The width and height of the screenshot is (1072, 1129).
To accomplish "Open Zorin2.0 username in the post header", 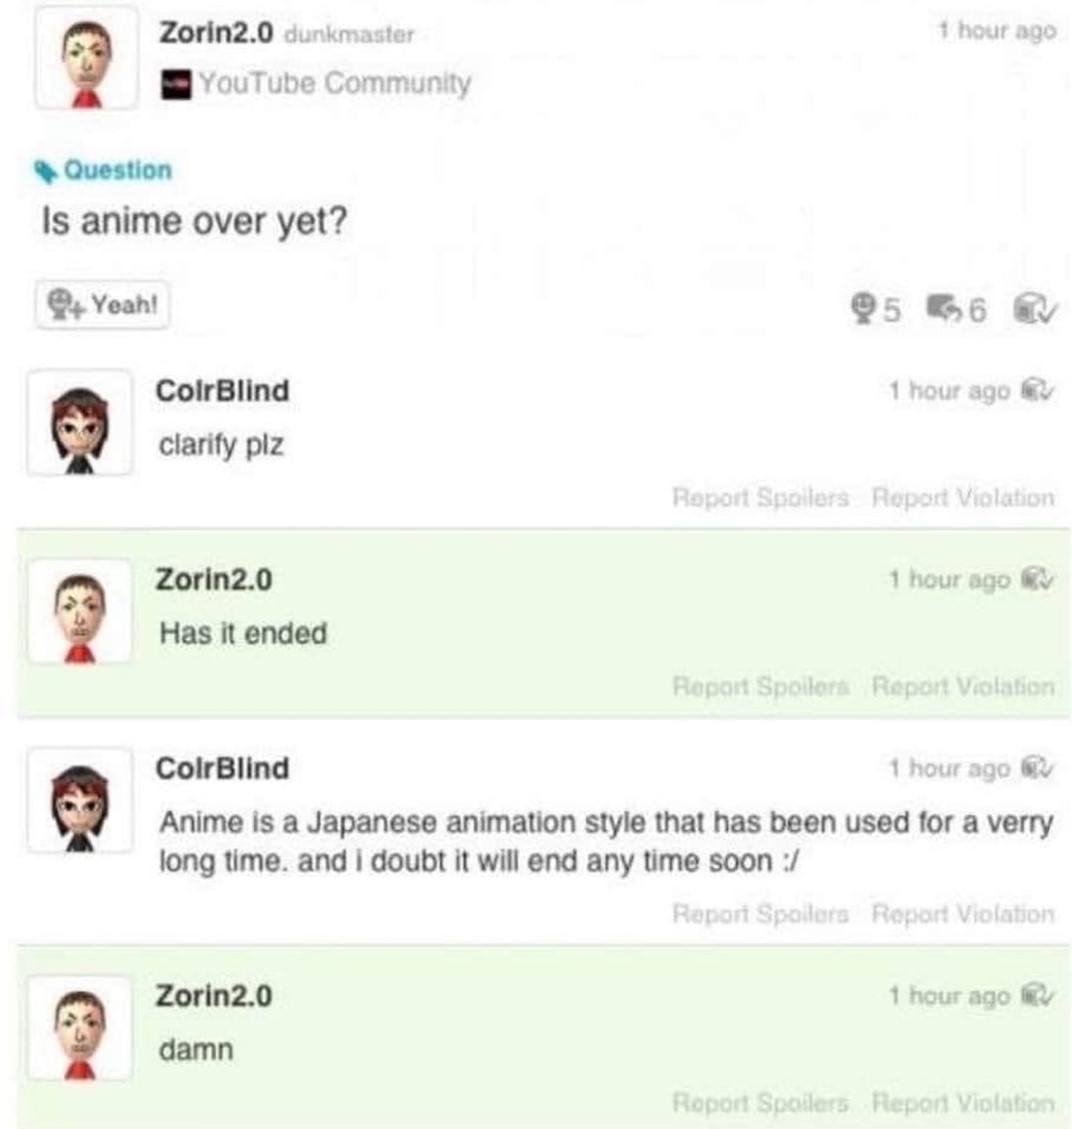I will [216, 32].
